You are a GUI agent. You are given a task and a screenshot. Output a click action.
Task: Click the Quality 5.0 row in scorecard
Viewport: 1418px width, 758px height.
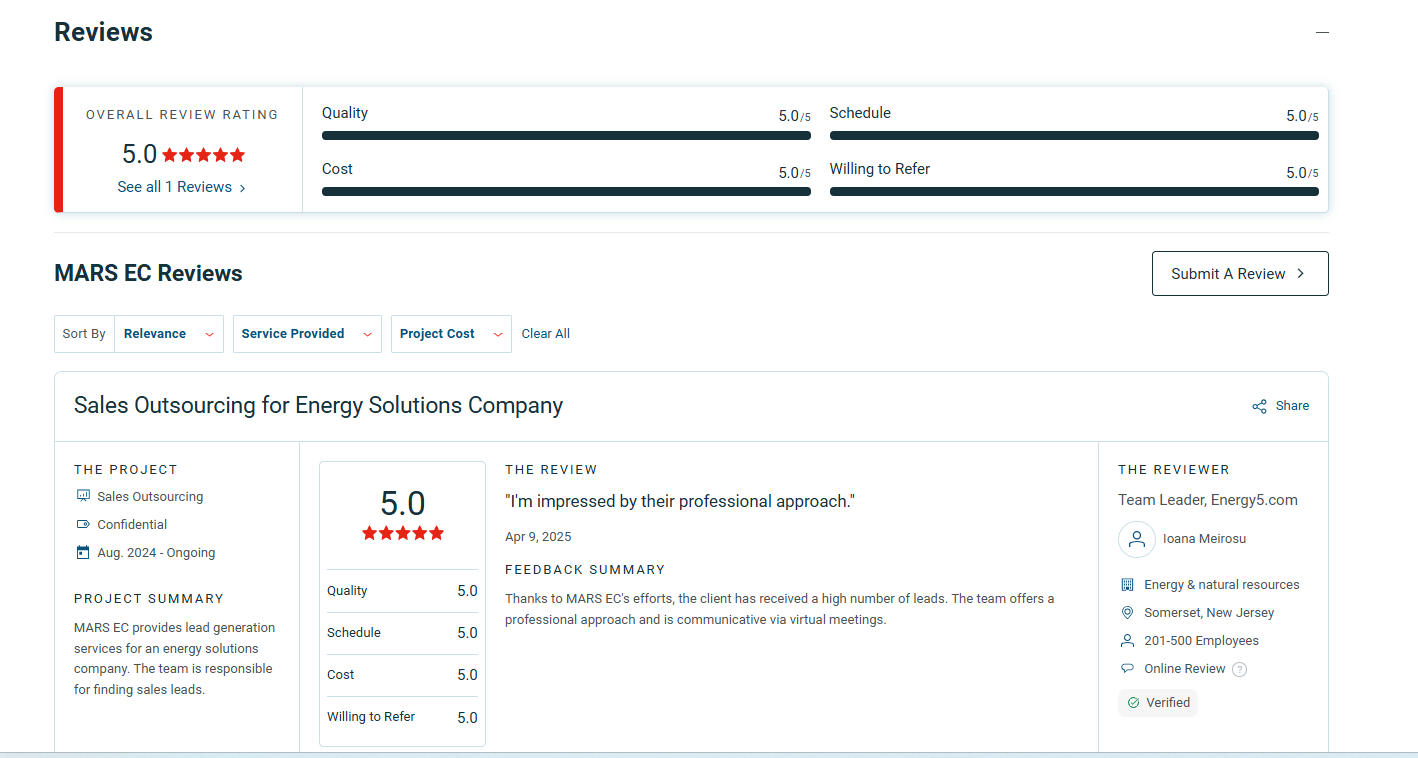pyautogui.click(x=402, y=591)
